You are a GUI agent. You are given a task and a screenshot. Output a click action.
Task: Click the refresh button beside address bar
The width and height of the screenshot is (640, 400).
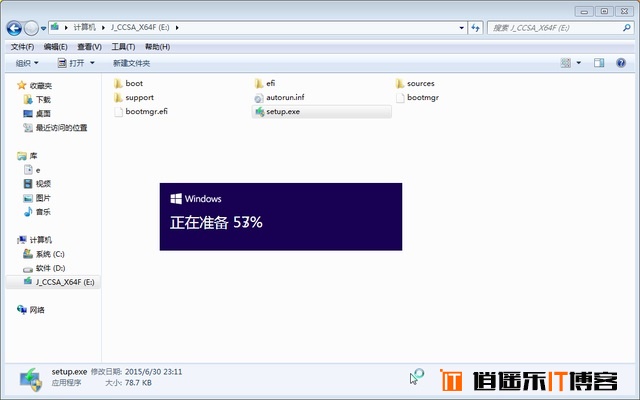click(x=476, y=28)
